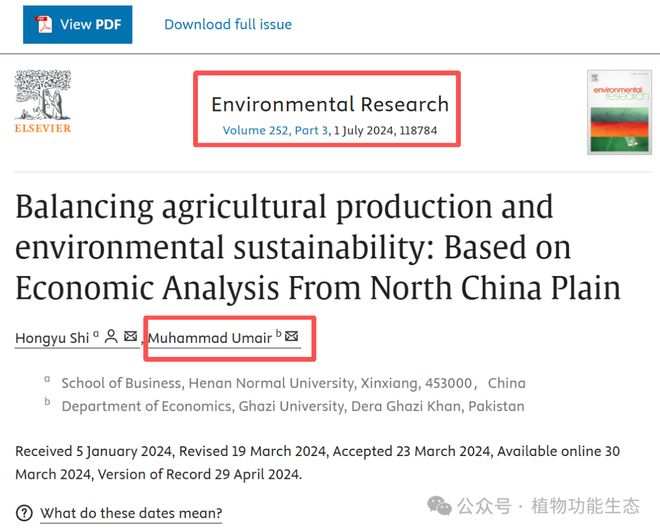Click the WeChat logo icon in watermark
This screenshot has width=660, height=532.
click(441, 505)
